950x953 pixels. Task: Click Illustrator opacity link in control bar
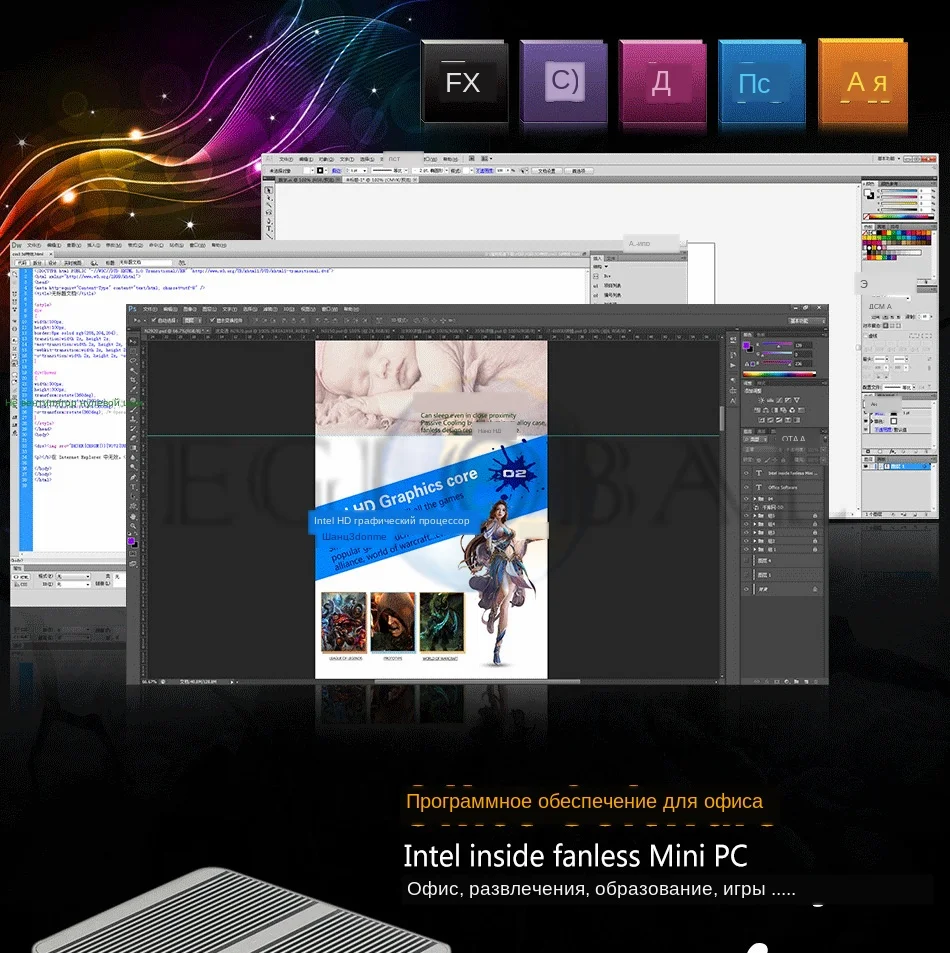pos(484,171)
